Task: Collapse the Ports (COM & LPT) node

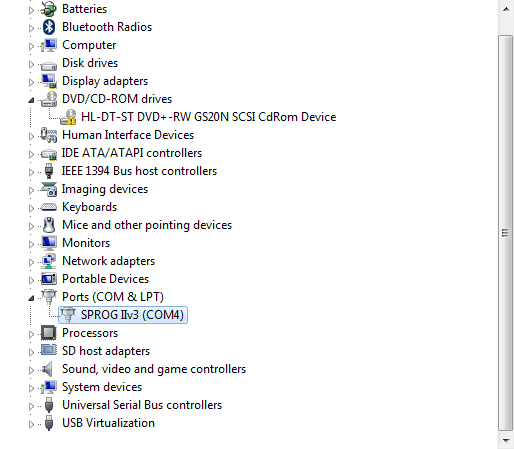Action: pyautogui.click(x=31, y=298)
